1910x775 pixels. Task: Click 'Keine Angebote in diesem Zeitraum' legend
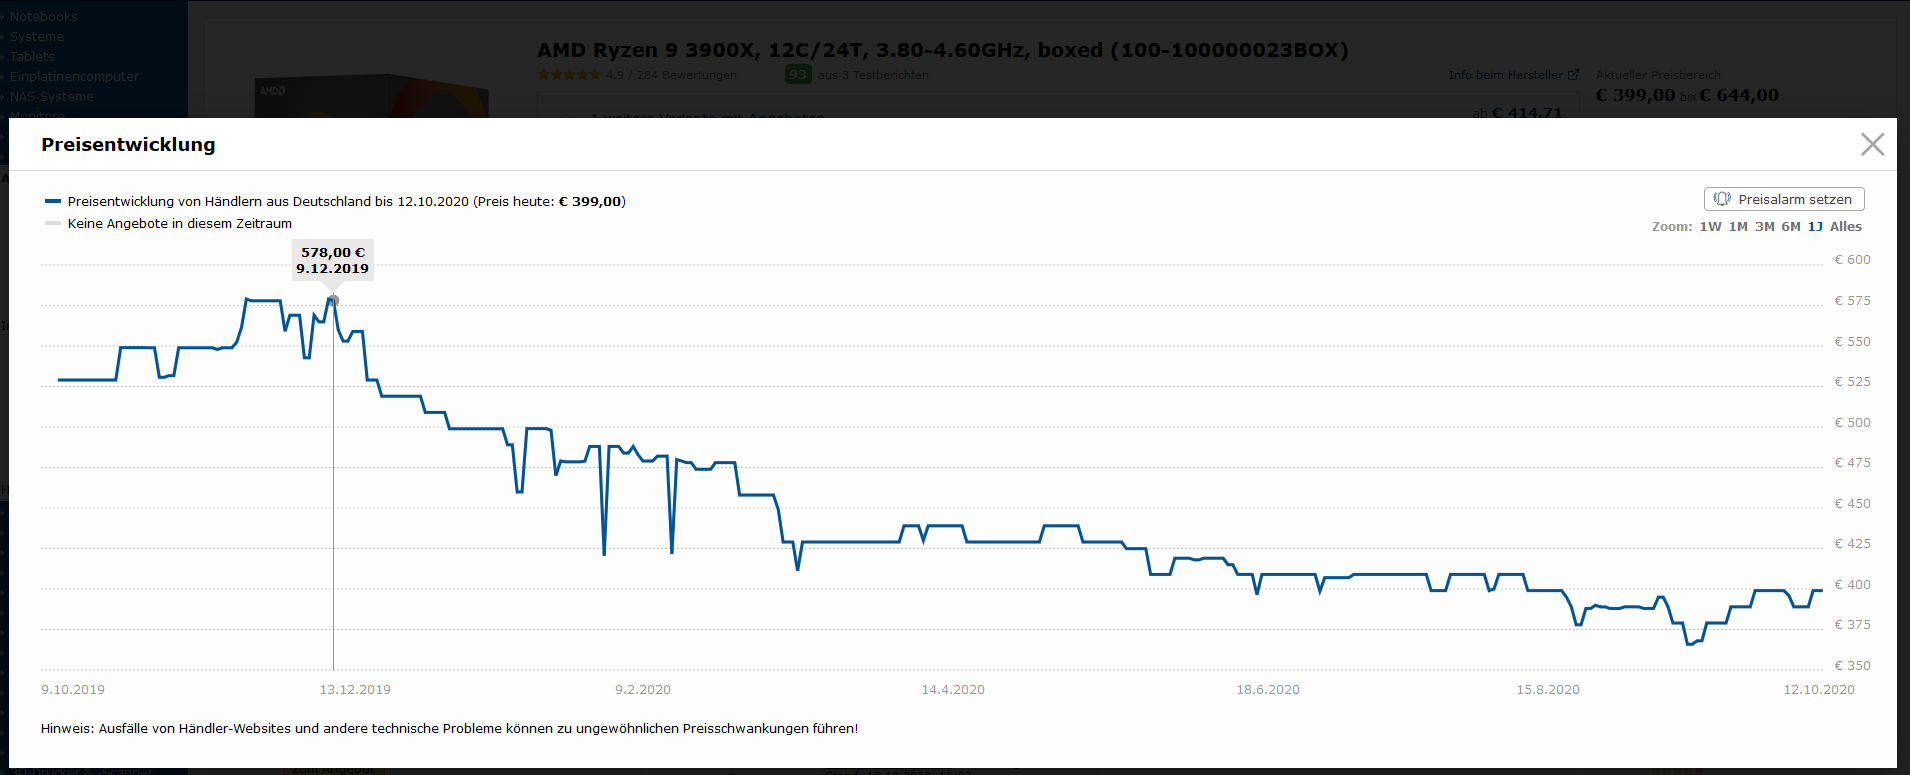(180, 223)
